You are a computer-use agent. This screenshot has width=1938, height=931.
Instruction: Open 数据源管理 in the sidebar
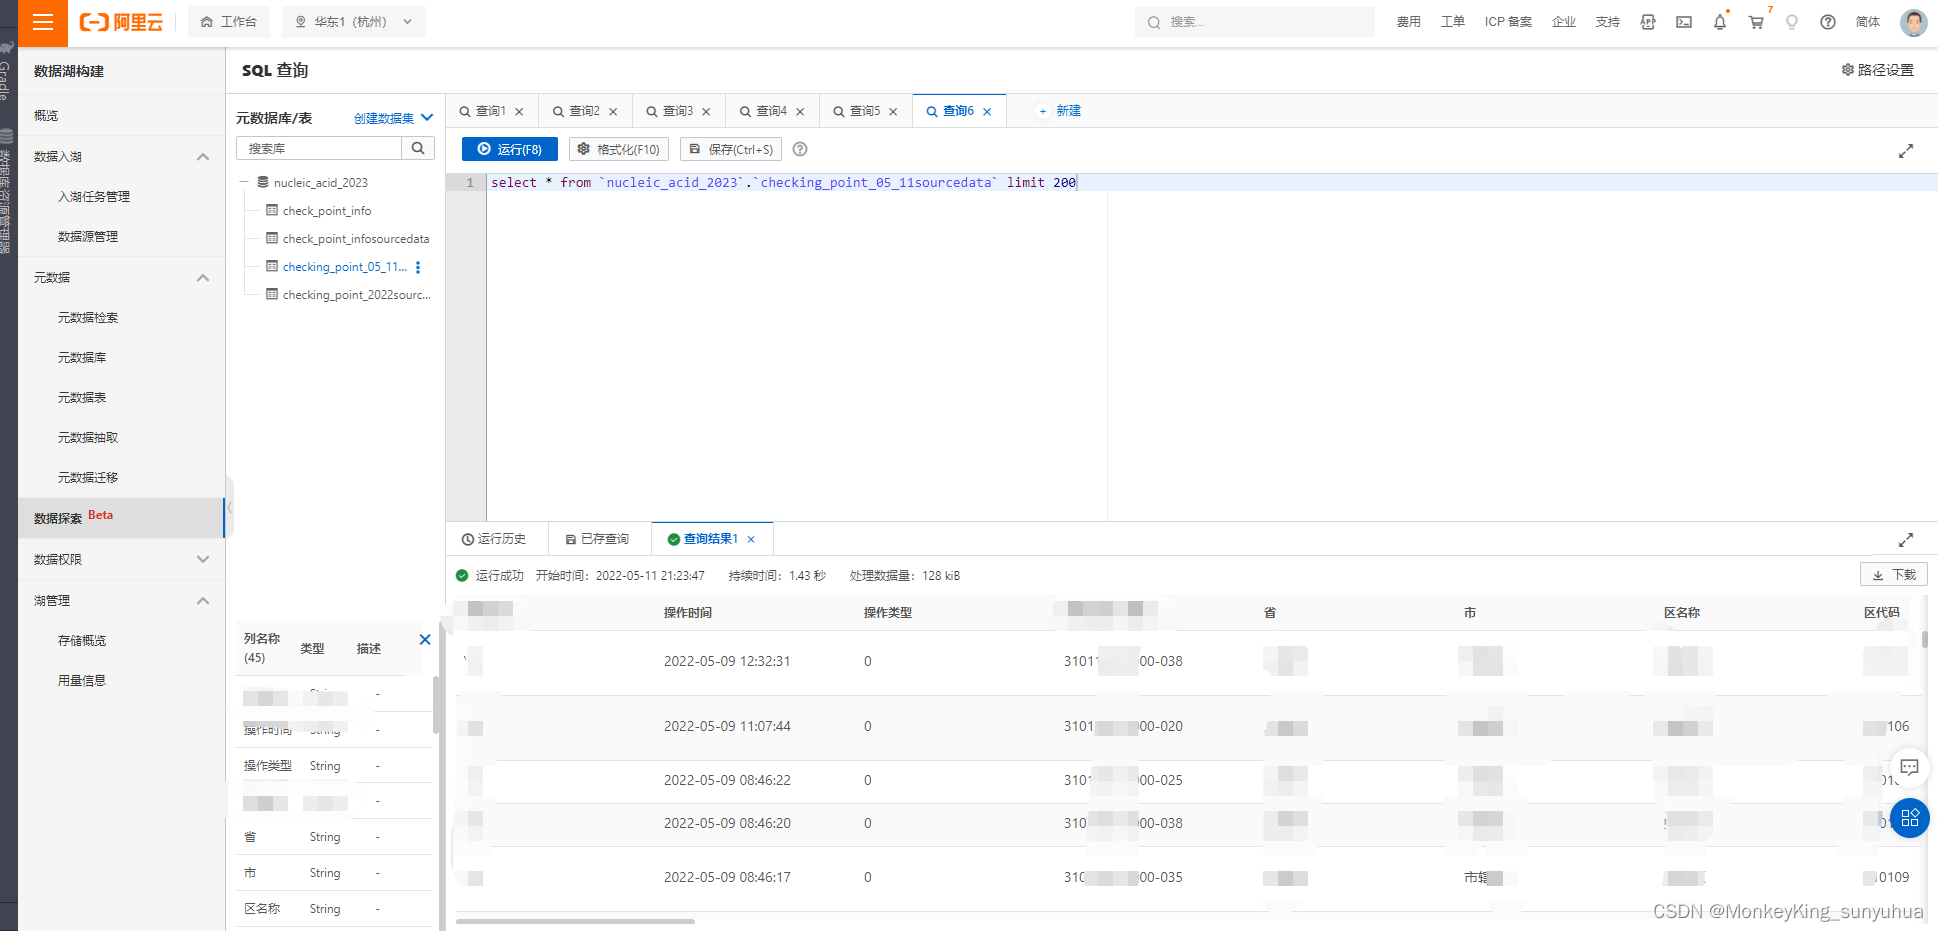(x=88, y=237)
